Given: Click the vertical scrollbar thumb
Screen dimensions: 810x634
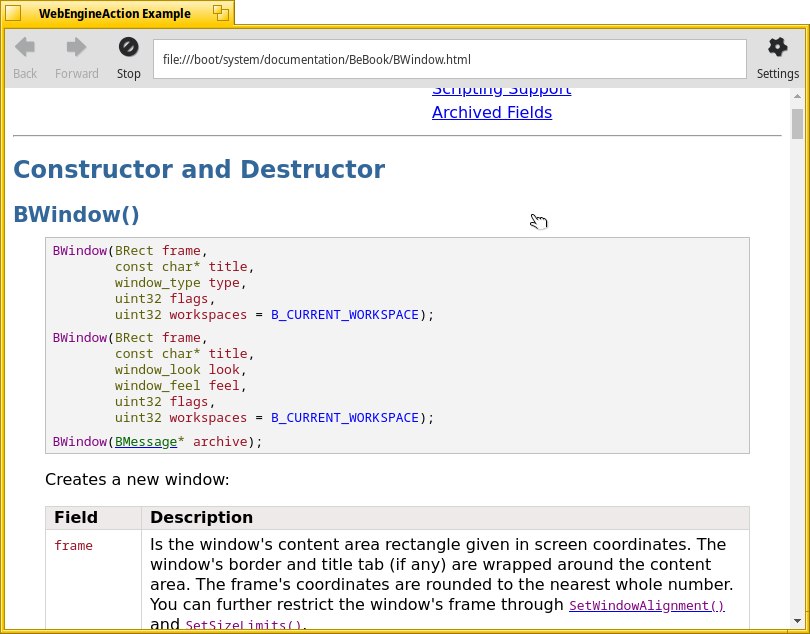Looking at the screenshot, I should [x=797, y=124].
